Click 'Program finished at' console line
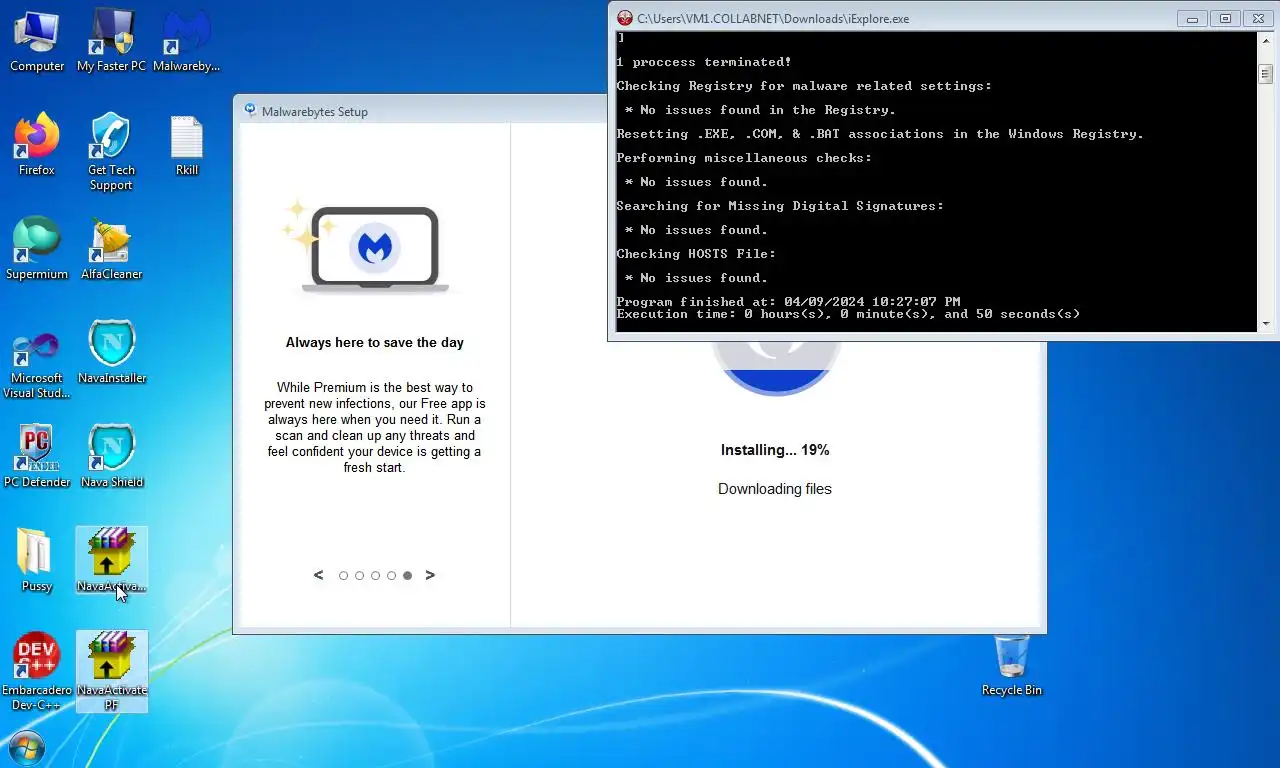 [788, 301]
